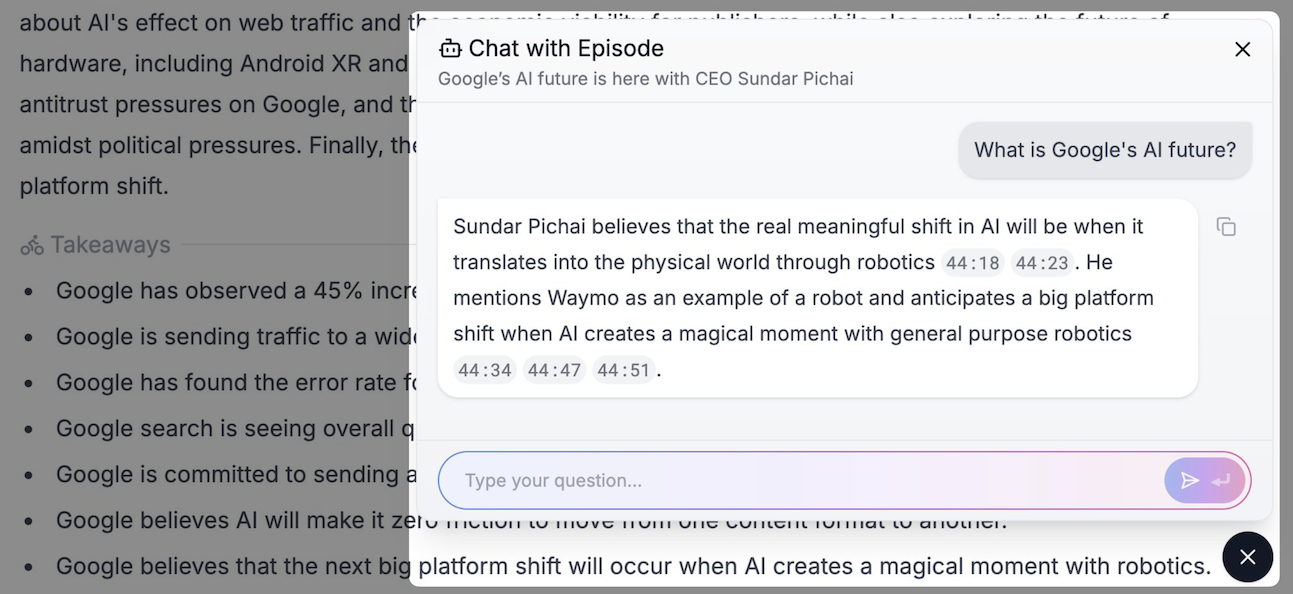Click the dark round floating close button

click(x=1247, y=557)
